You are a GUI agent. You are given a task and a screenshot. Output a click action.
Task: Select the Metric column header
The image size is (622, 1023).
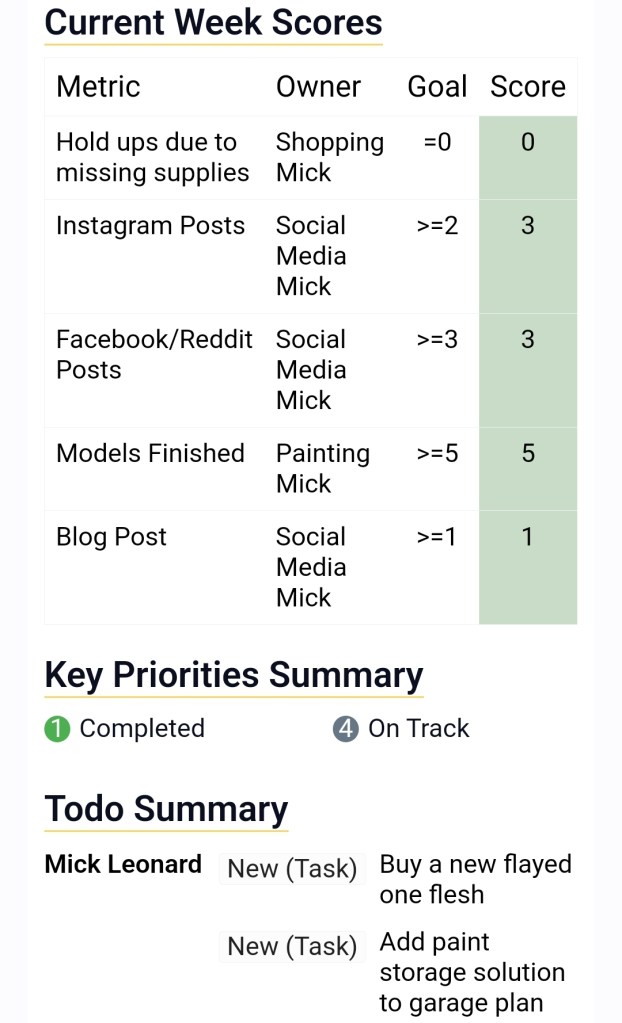[98, 87]
